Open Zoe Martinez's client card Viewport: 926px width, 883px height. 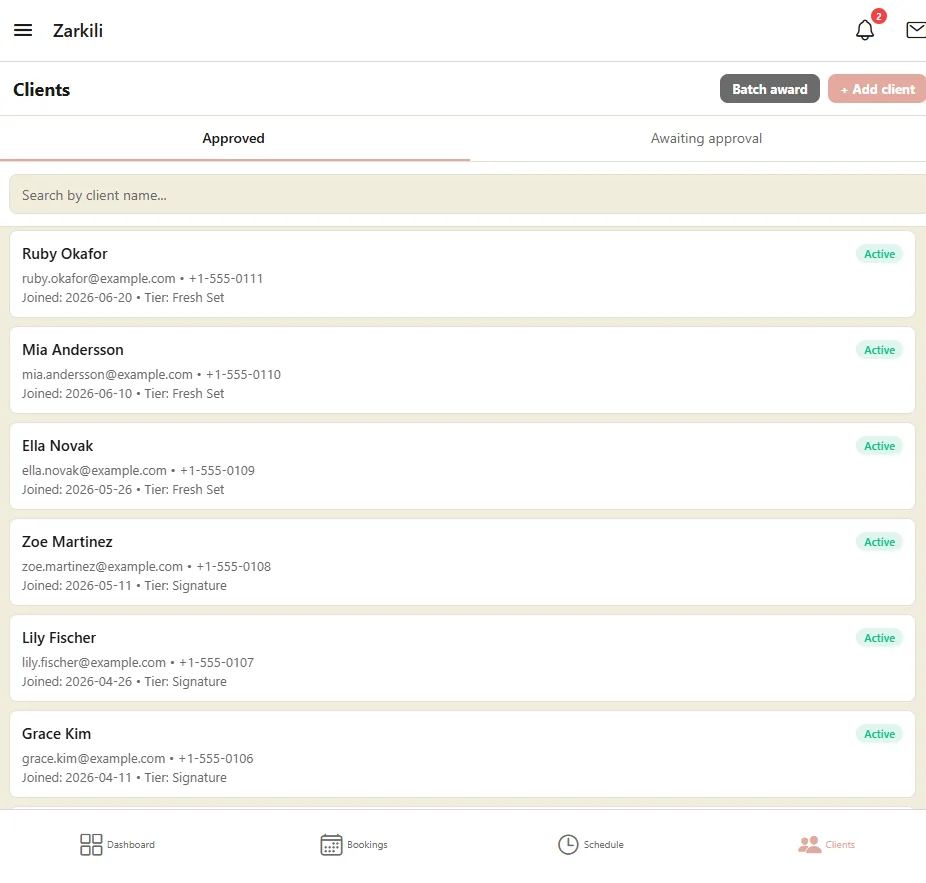click(x=462, y=562)
